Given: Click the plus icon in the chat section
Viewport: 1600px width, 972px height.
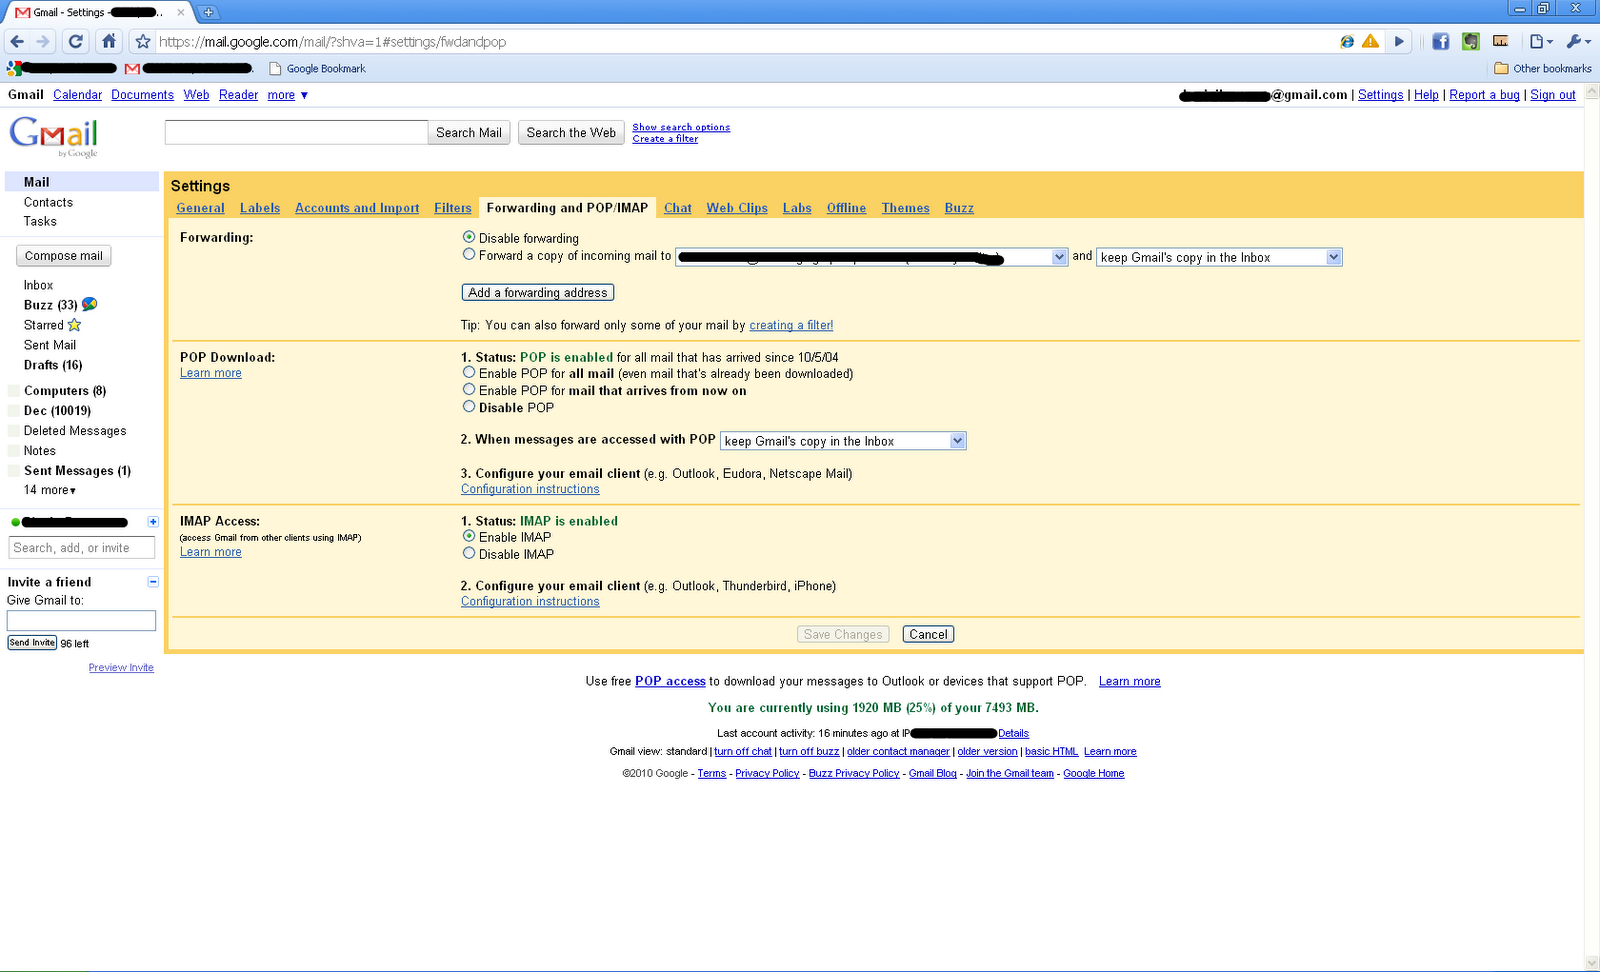Looking at the screenshot, I should click(x=153, y=522).
